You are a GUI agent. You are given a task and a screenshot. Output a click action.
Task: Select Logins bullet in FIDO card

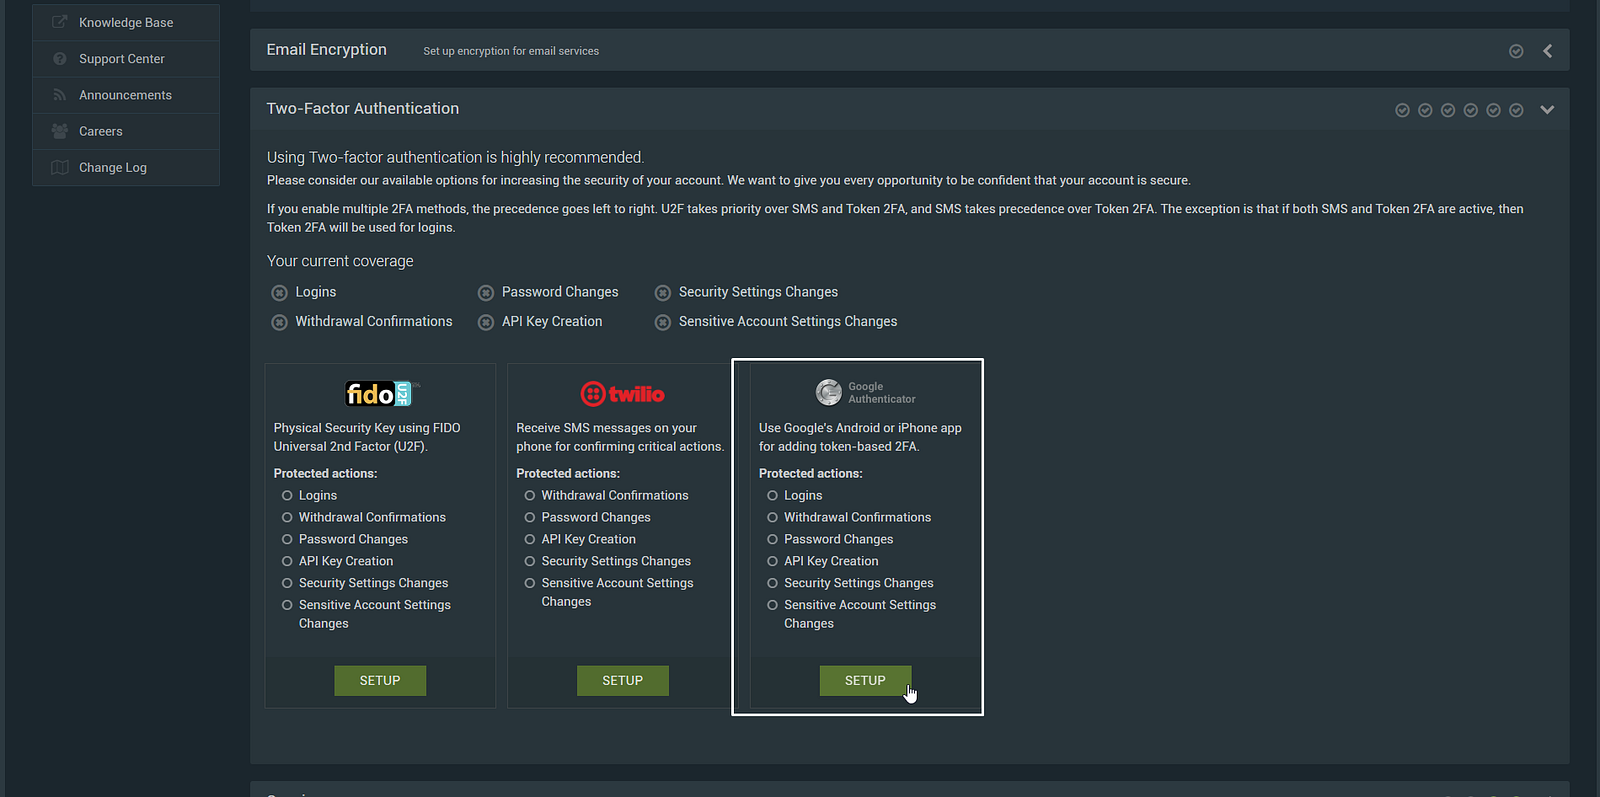point(287,495)
